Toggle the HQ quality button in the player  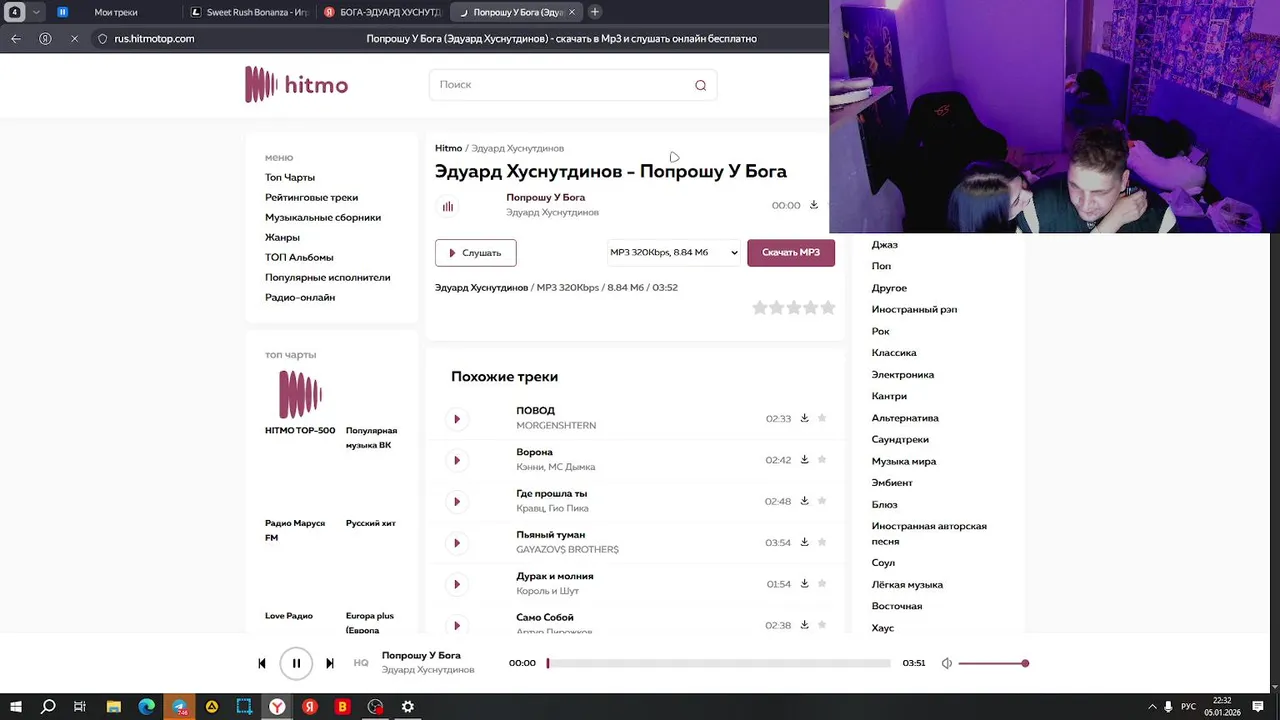pyautogui.click(x=361, y=663)
